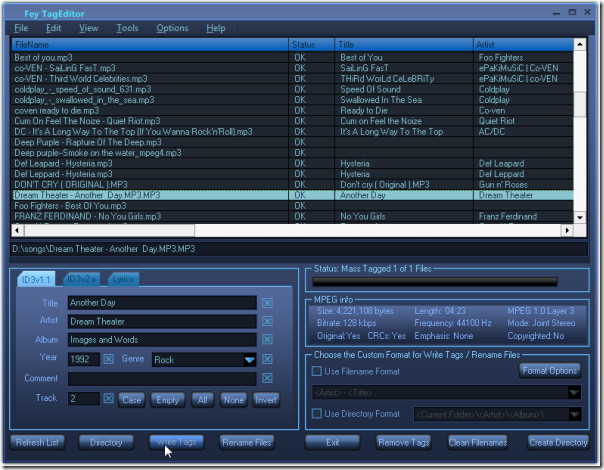The width and height of the screenshot is (604, 470).
Task: Click the Directory button
Action: (106, 442)
